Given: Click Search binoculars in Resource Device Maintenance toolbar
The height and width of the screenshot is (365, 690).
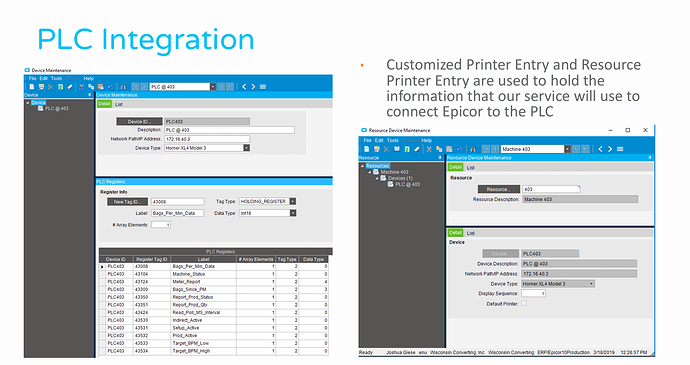Looking at the screenshot, I should pos(473,149).
